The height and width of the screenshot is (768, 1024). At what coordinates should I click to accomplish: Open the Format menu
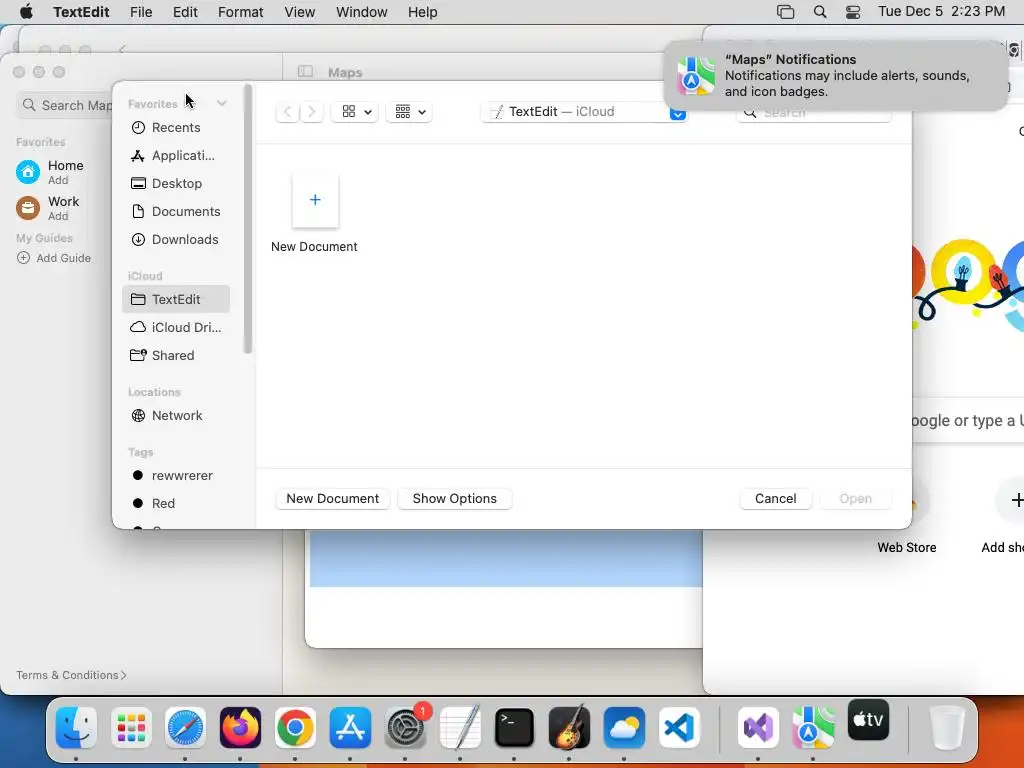[240, 12]
